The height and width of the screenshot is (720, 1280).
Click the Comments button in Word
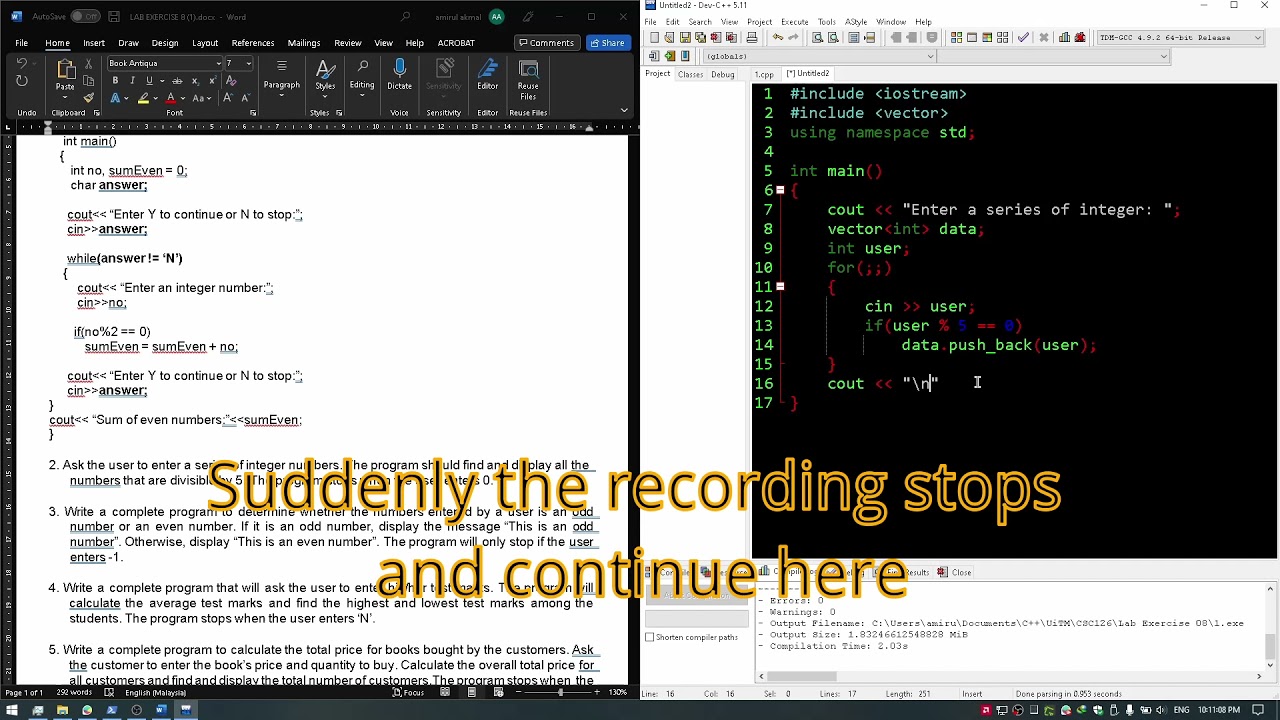tap(545, 43)
